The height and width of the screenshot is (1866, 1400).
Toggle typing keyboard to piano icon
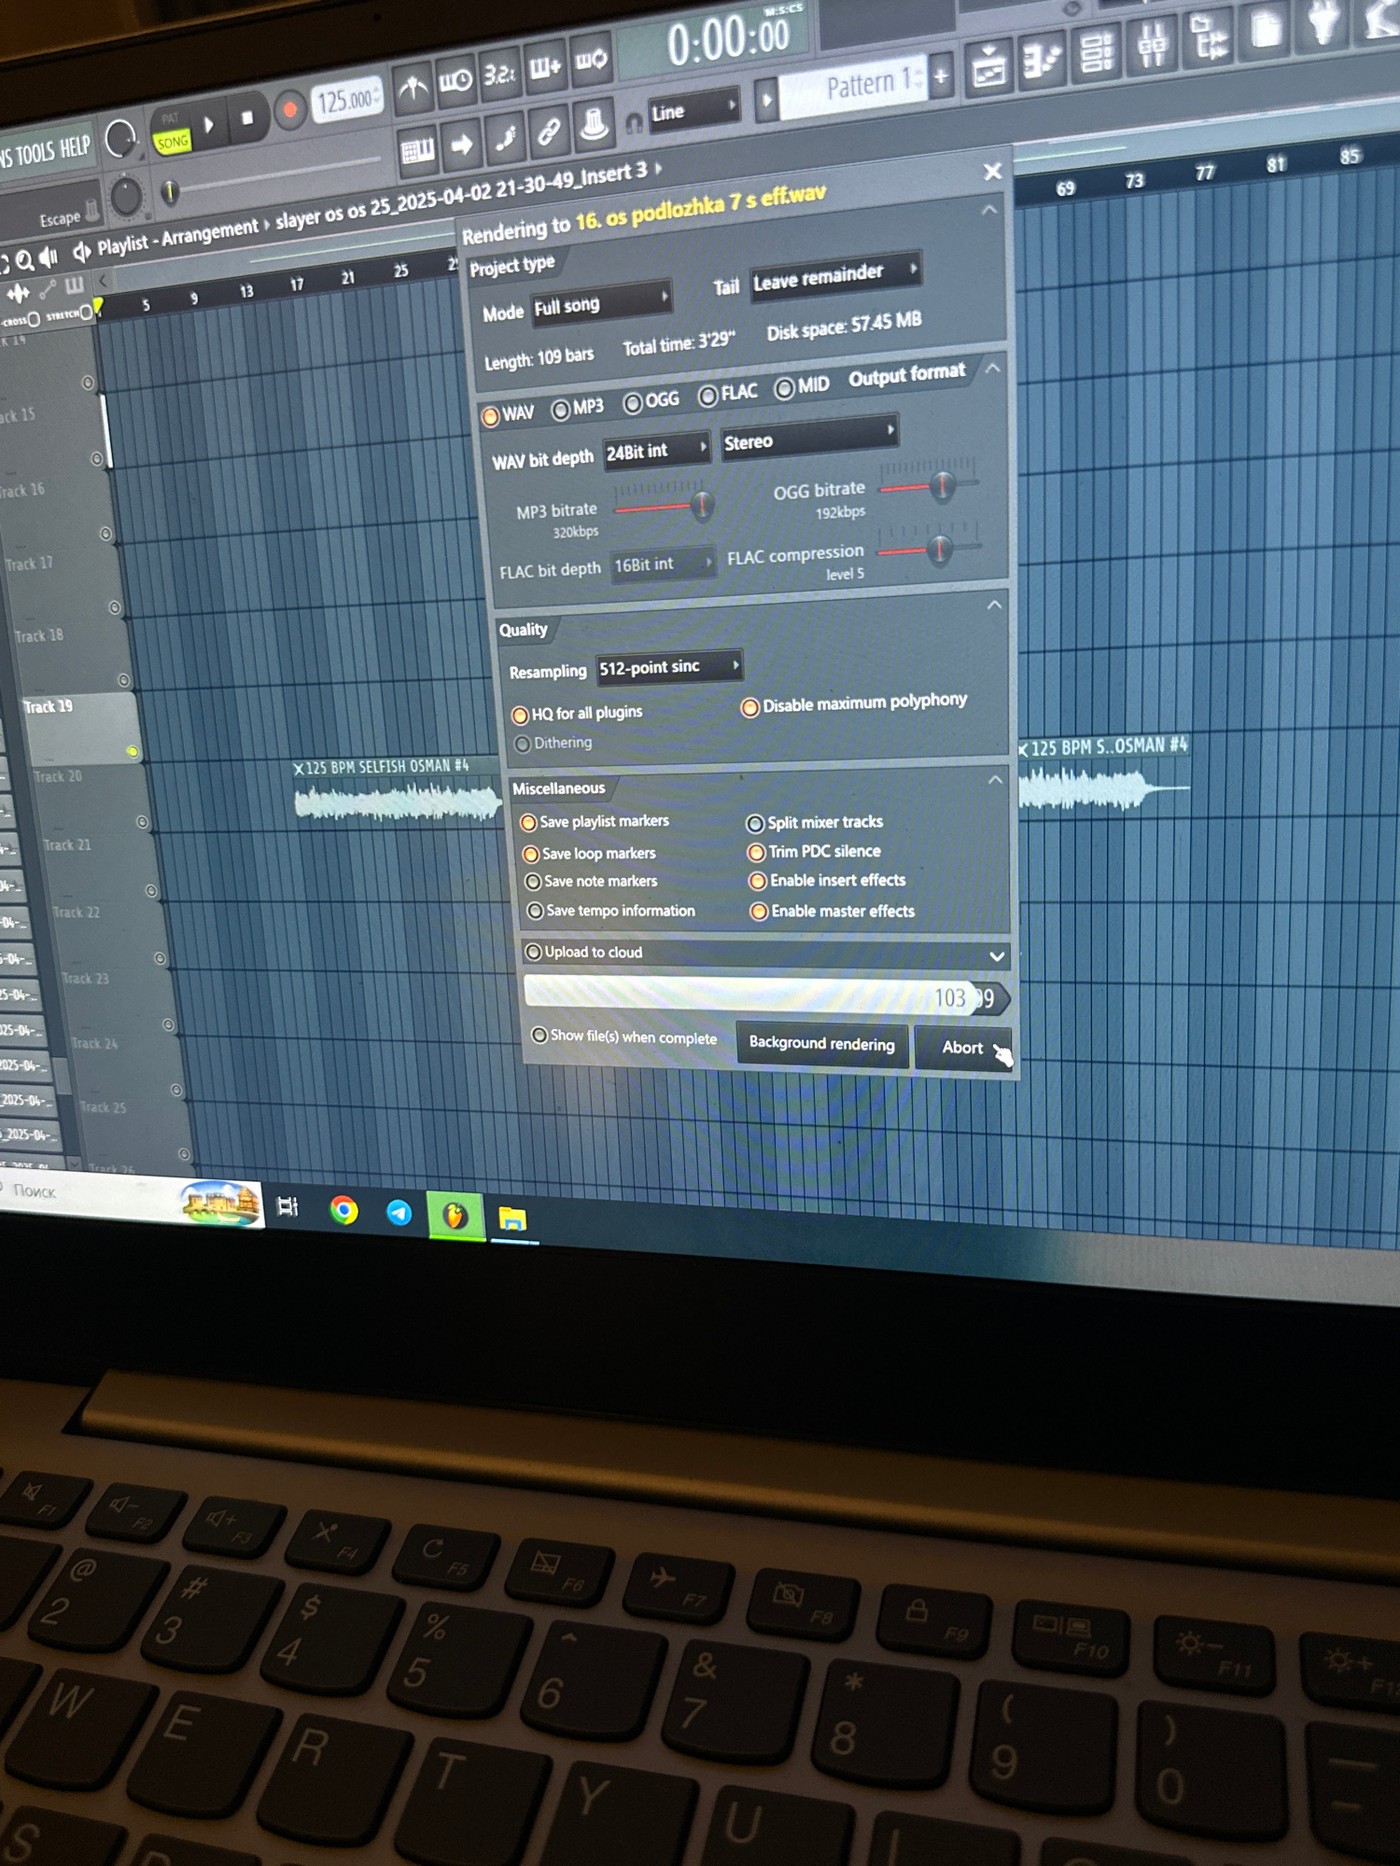point(417,151)
